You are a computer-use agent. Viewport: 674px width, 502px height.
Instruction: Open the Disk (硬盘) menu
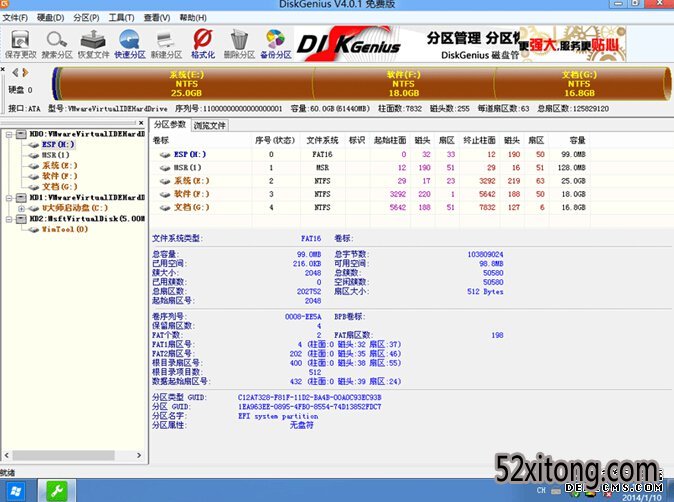point(51,18)
